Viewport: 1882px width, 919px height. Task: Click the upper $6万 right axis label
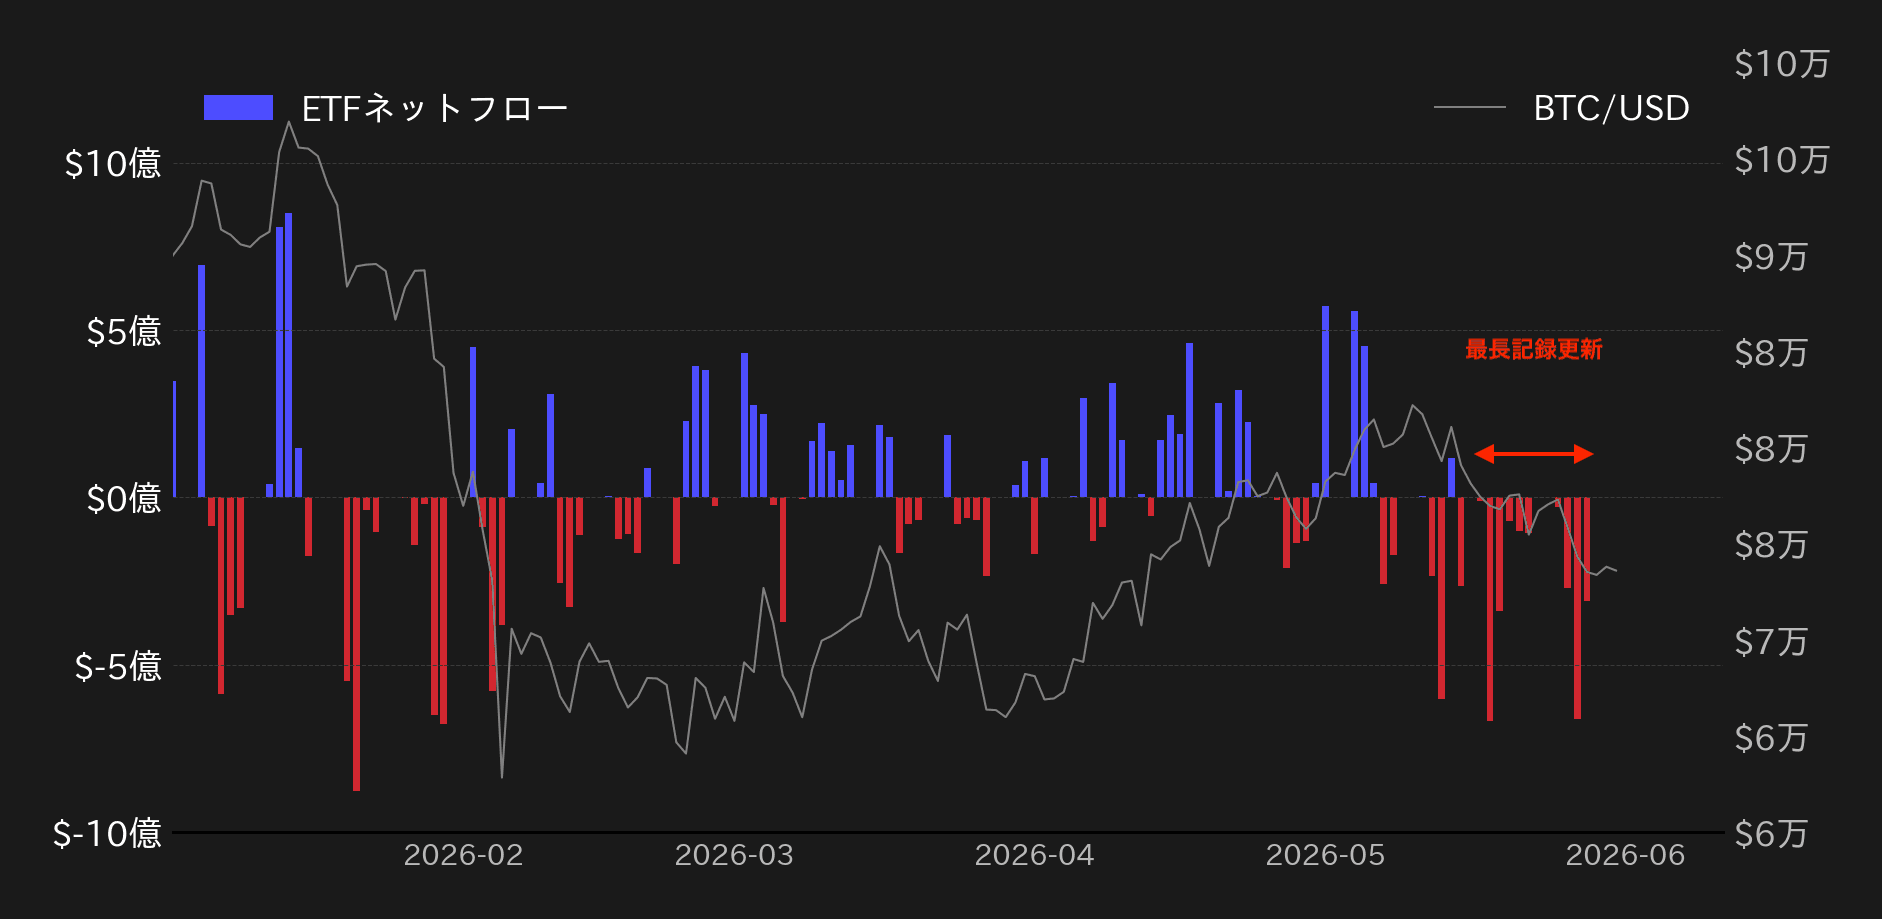pos(1771,738)
